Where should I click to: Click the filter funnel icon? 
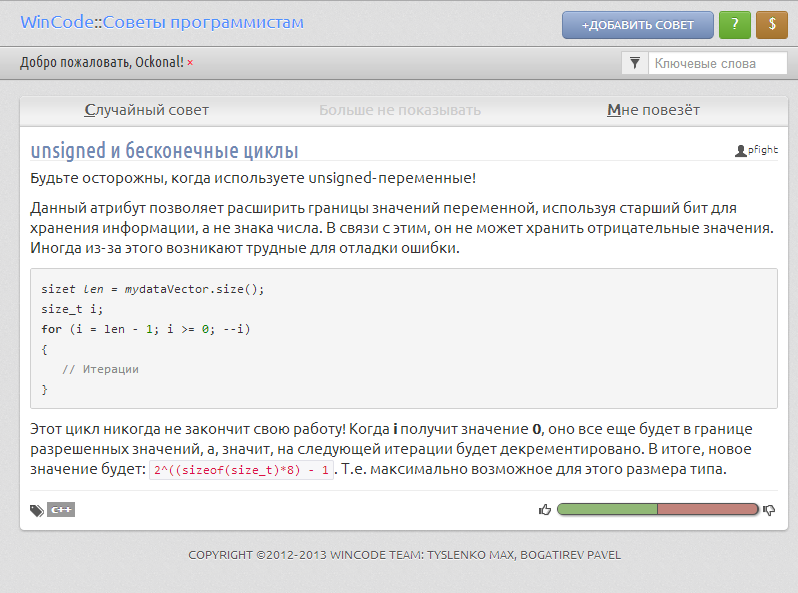[x=635, y=63]
